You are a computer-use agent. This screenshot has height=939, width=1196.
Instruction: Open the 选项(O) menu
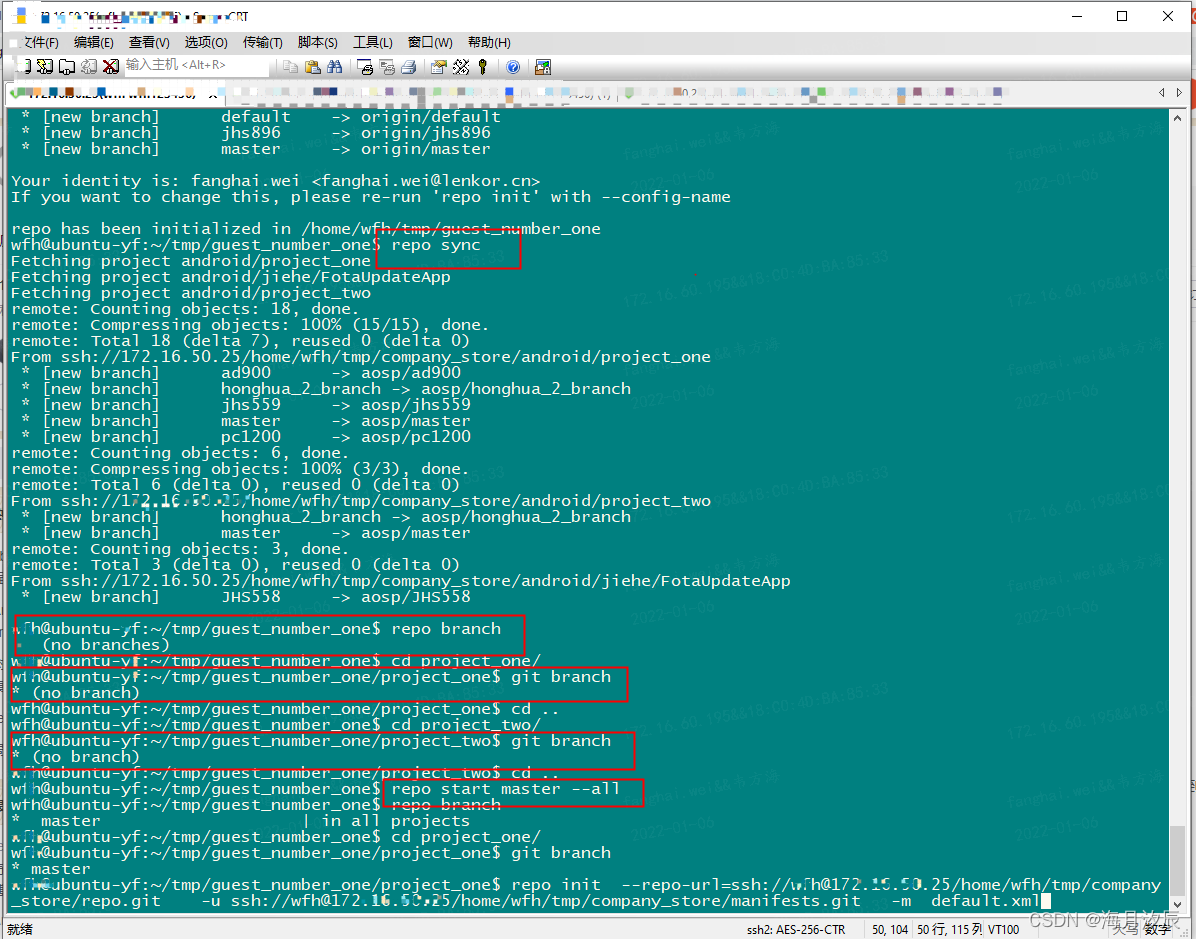coord(204,42)
